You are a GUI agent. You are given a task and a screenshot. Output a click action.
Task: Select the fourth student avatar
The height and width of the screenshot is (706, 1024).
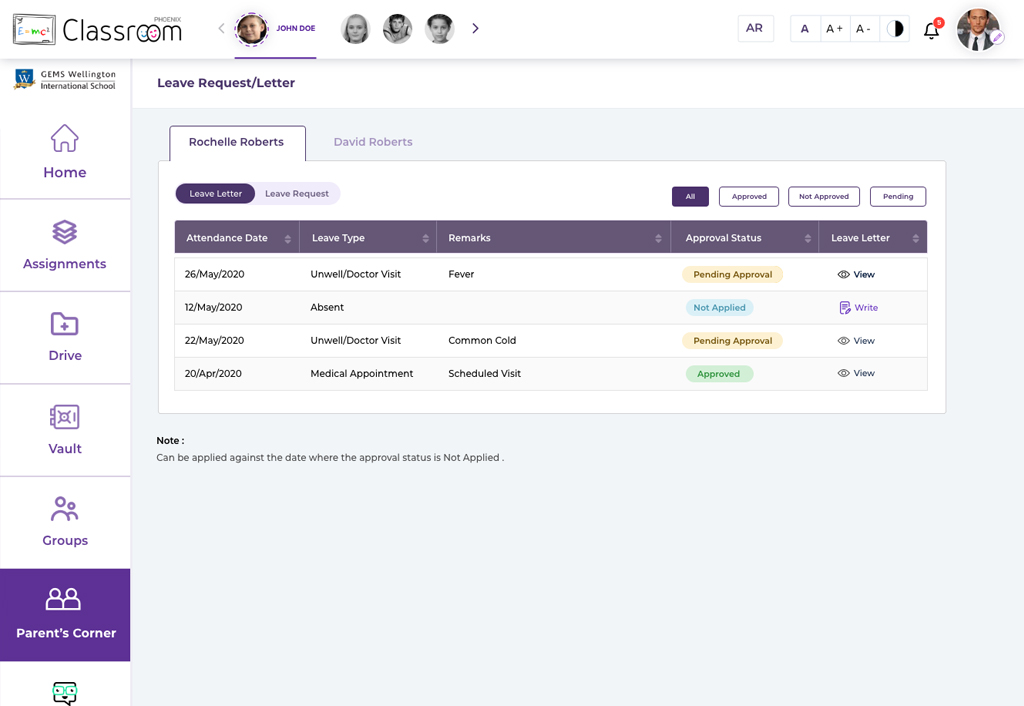(440, 29)
